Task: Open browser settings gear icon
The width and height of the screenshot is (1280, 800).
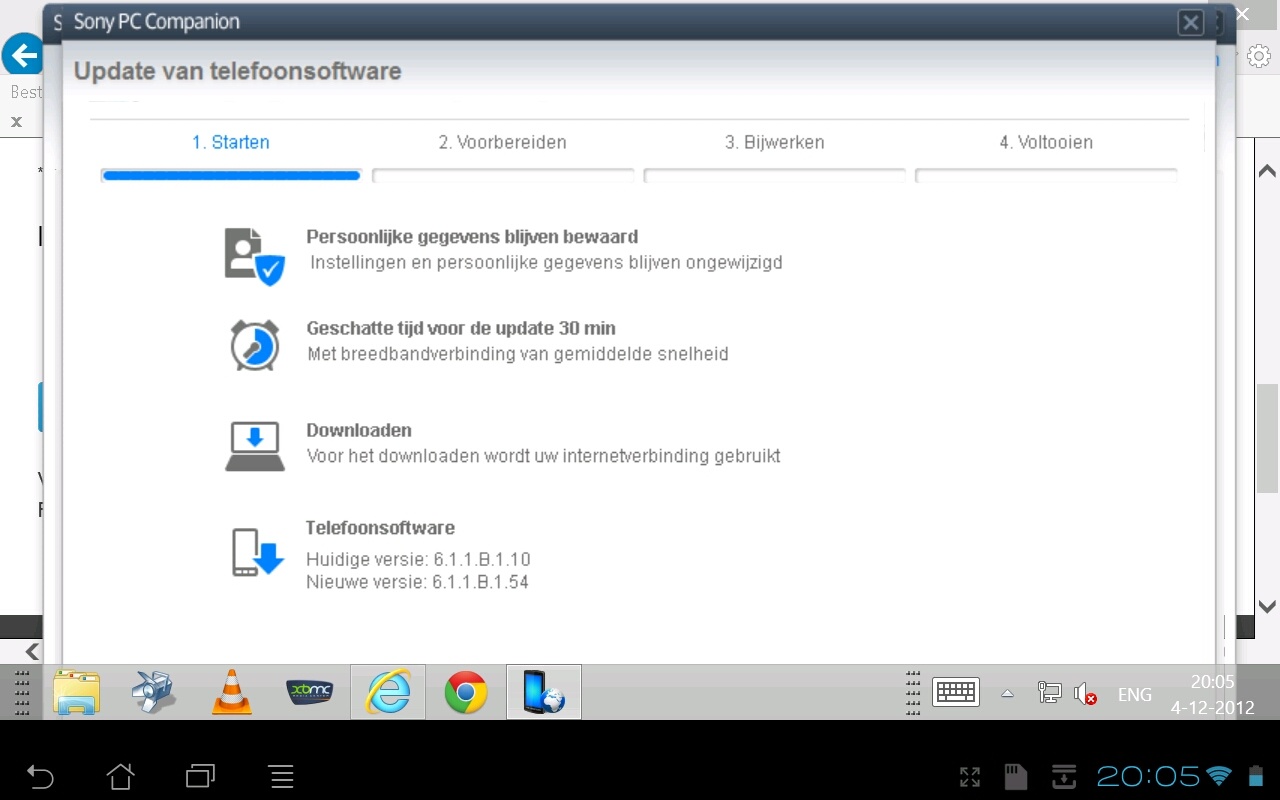Action: click(1259, 56)
